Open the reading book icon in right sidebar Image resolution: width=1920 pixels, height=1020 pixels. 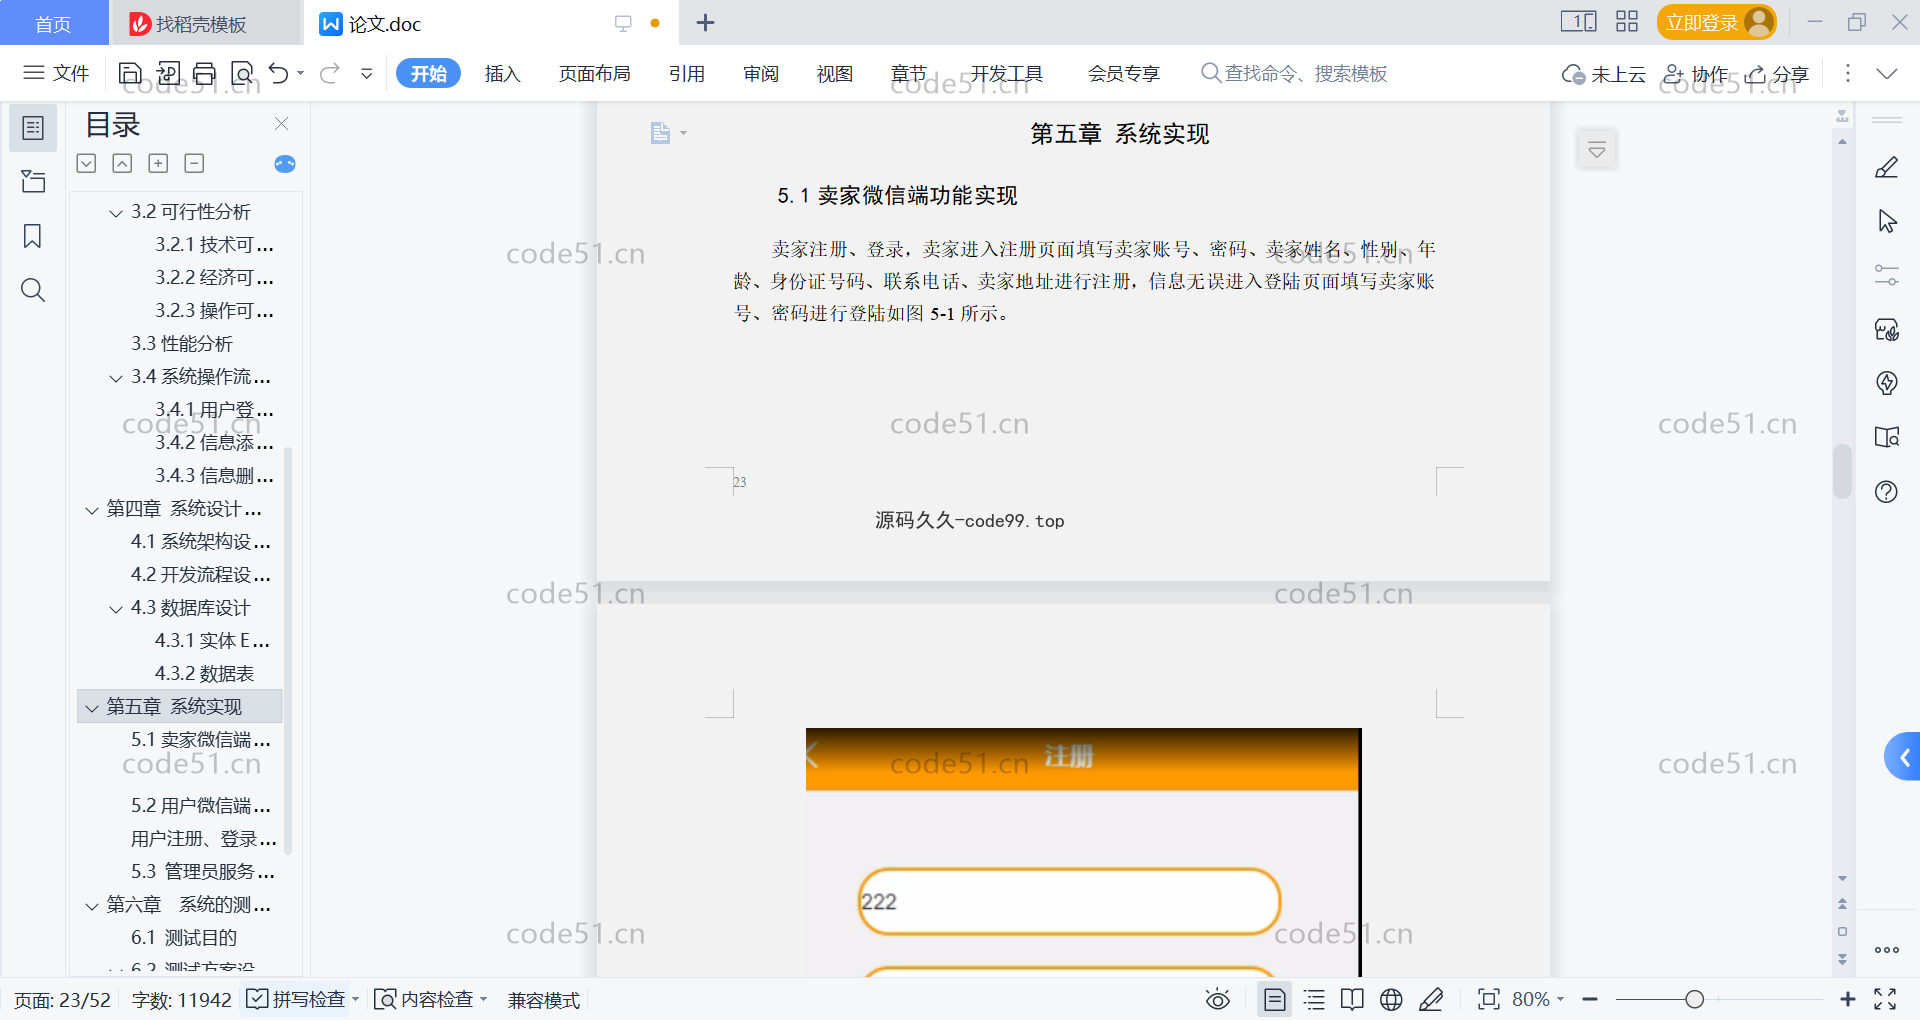tap(1887, 437)
